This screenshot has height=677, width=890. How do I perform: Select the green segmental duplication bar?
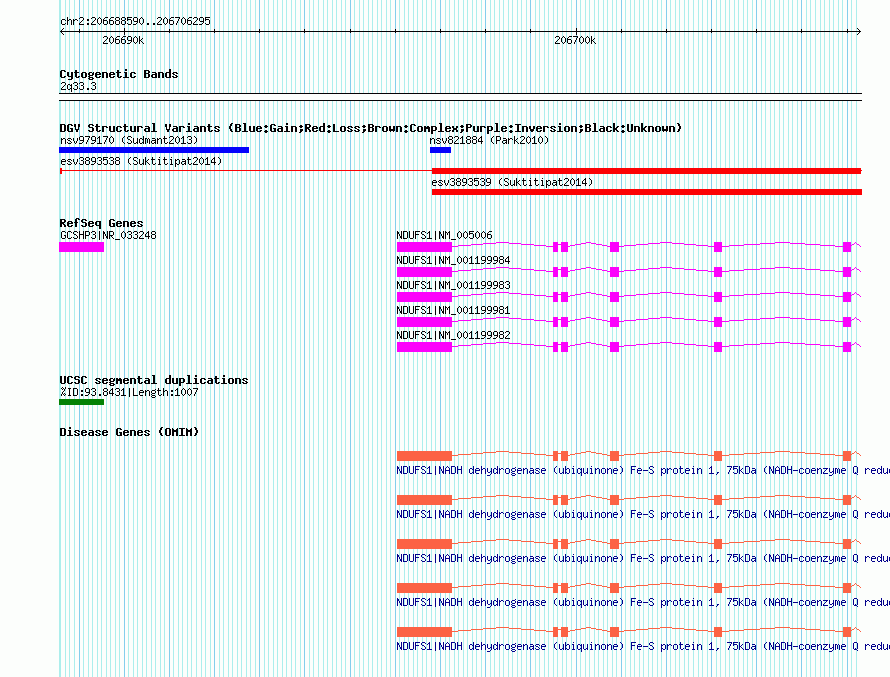coord(82,402)
